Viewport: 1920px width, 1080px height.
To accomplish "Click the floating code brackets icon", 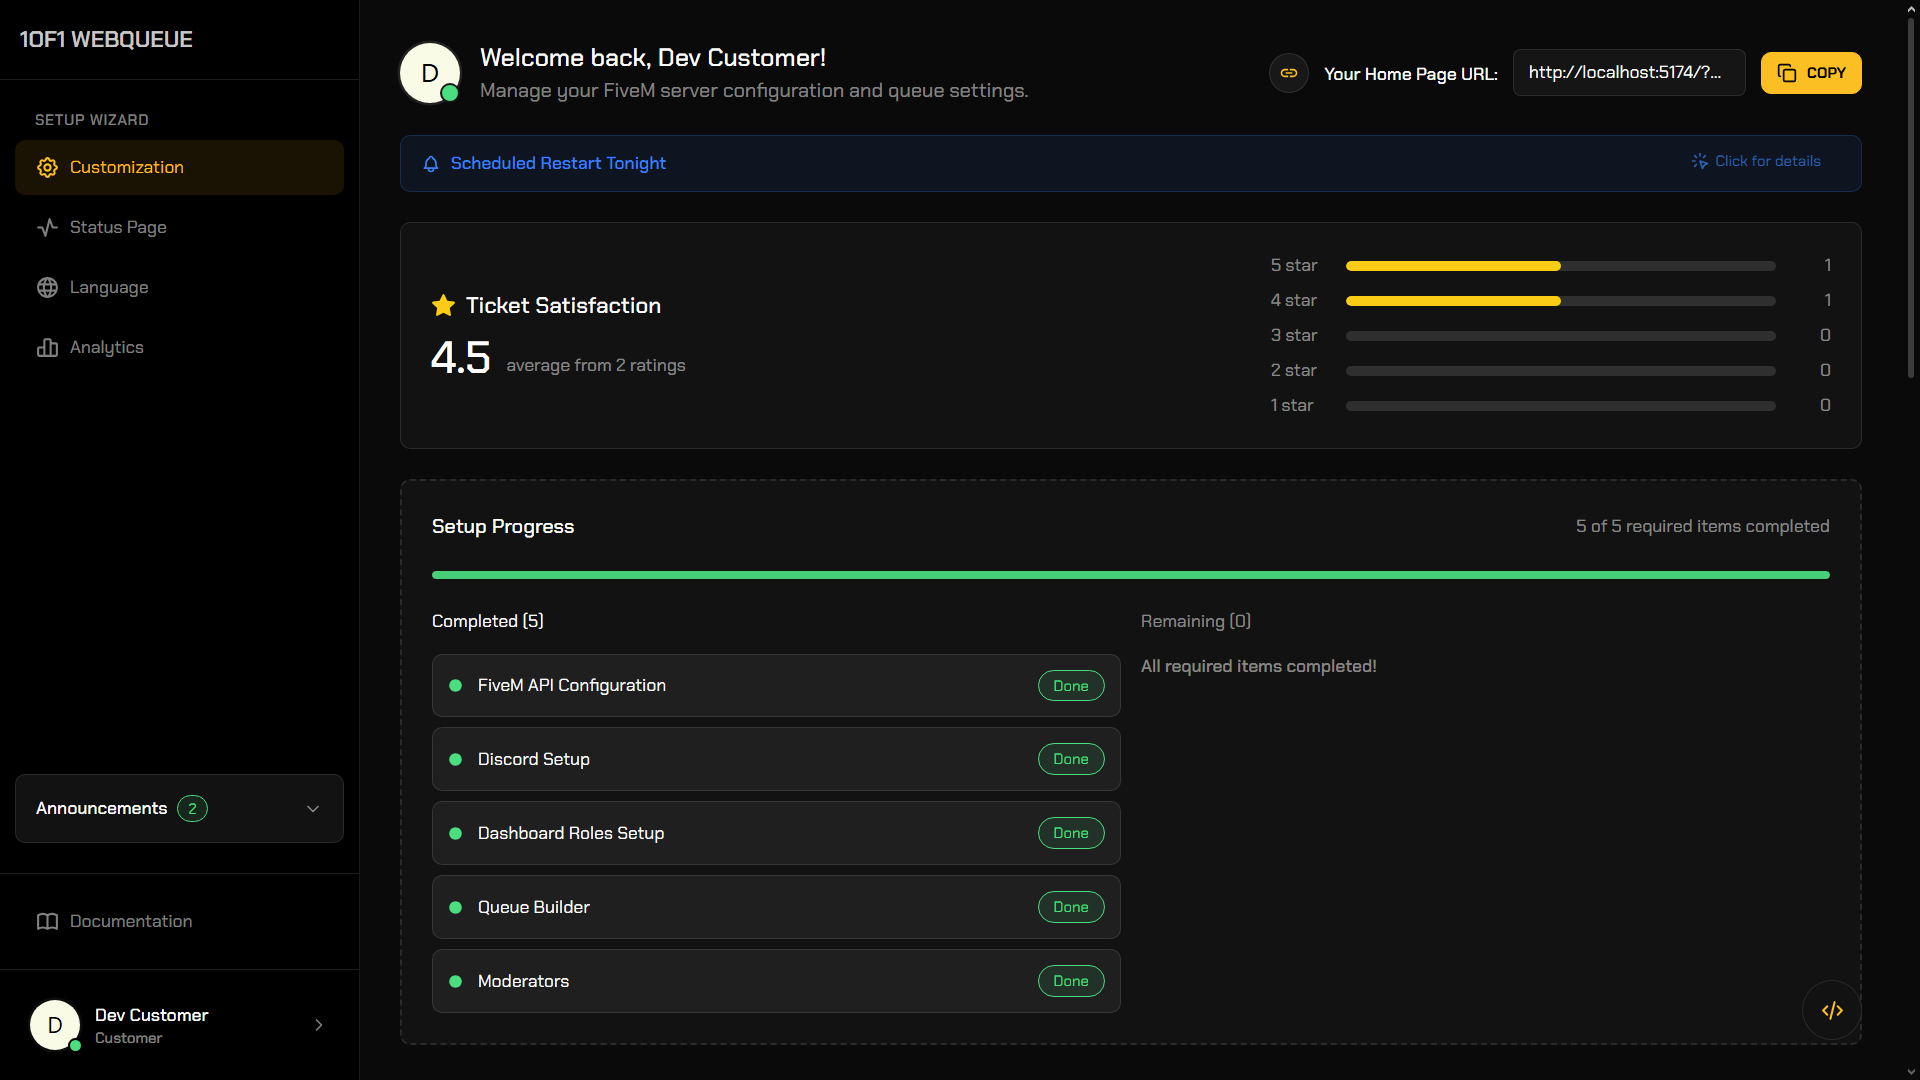I will 1832,1010.
